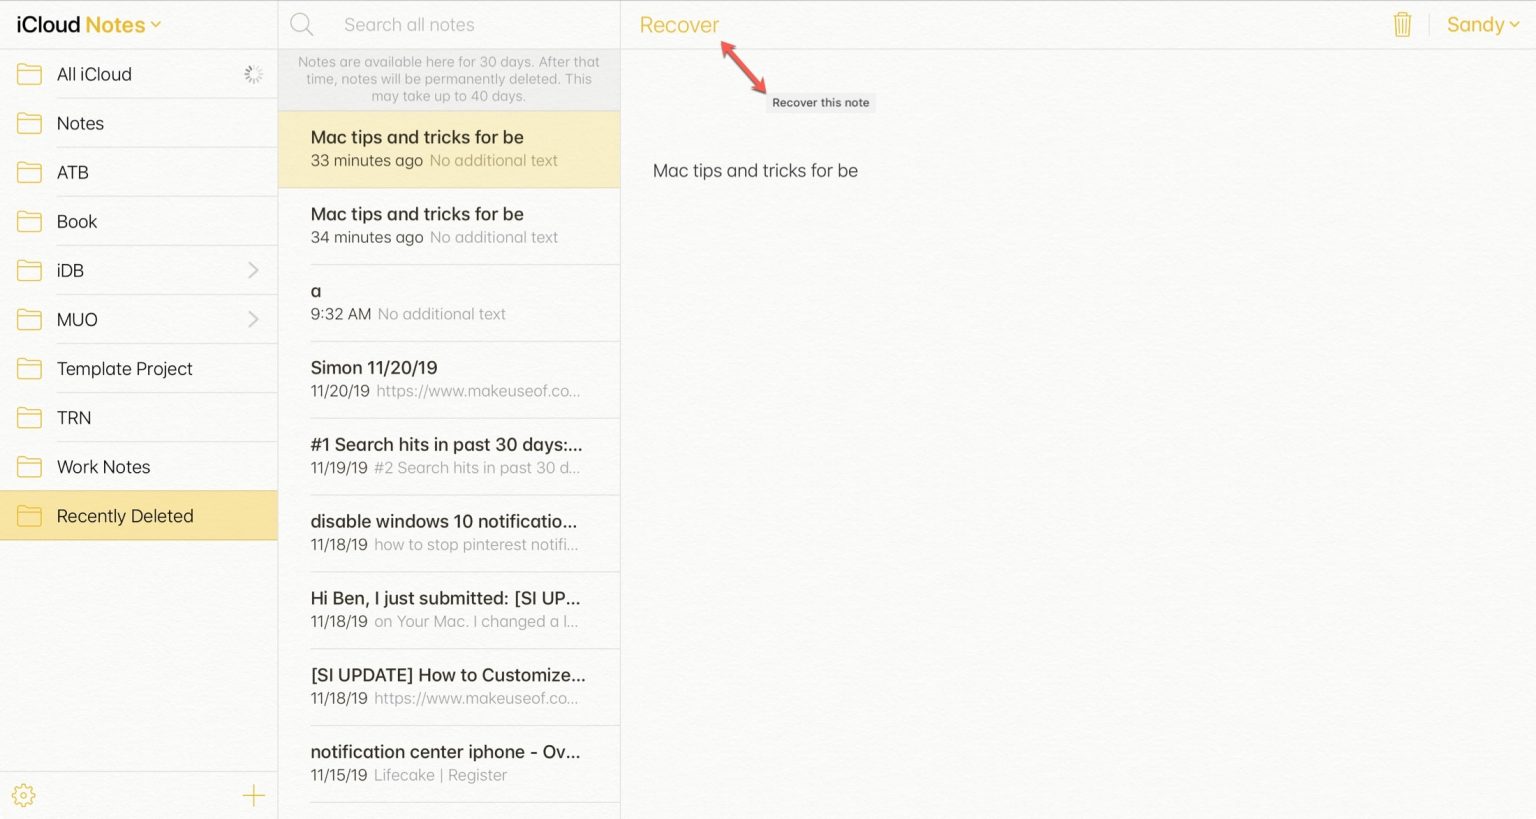This screenshot has width=1536, height=819.
Task: Click the trash delete icon
Action: 1402,25
